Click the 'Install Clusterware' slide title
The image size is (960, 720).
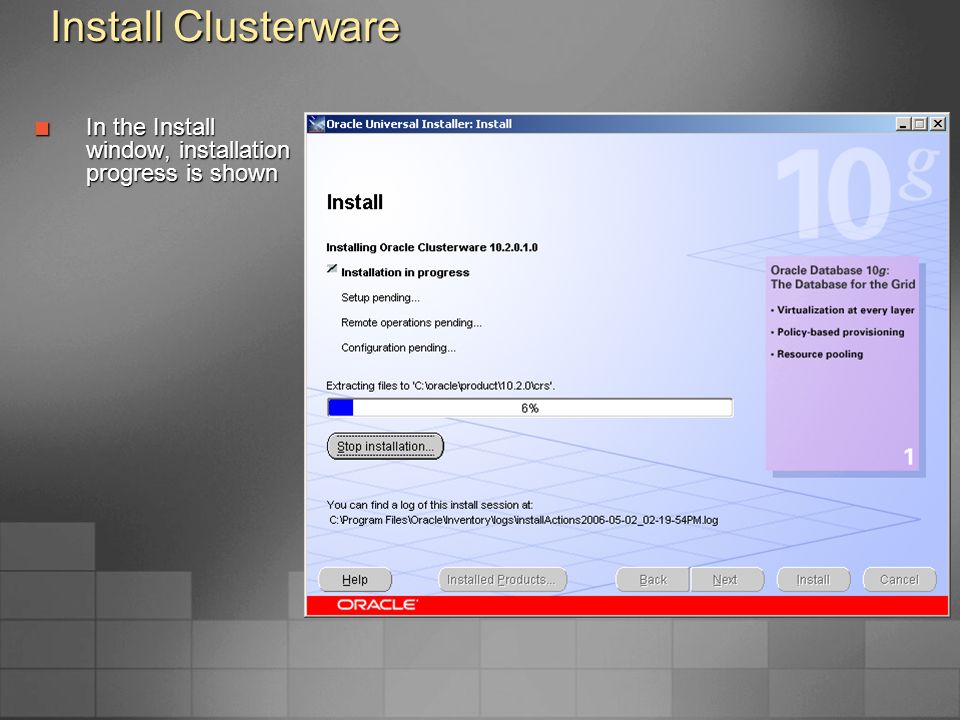(x=225, y=27)
